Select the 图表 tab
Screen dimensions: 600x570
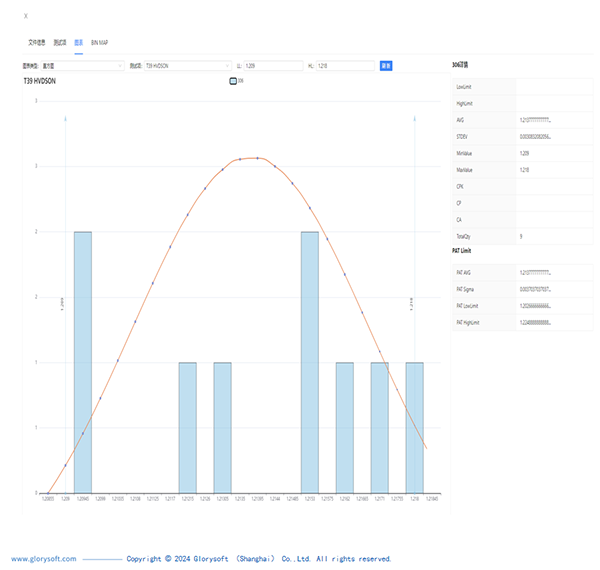(79, 43)
